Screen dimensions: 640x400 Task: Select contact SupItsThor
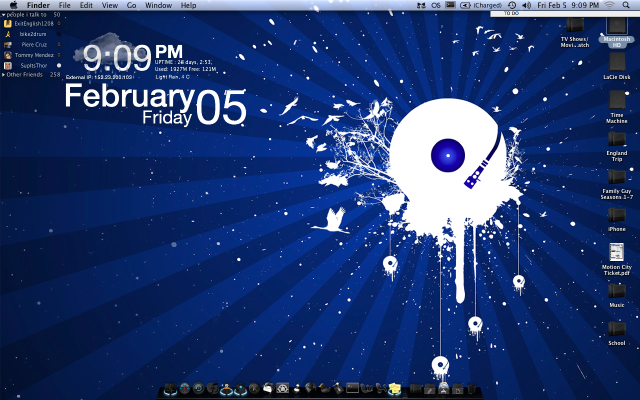tap(34, 65)
